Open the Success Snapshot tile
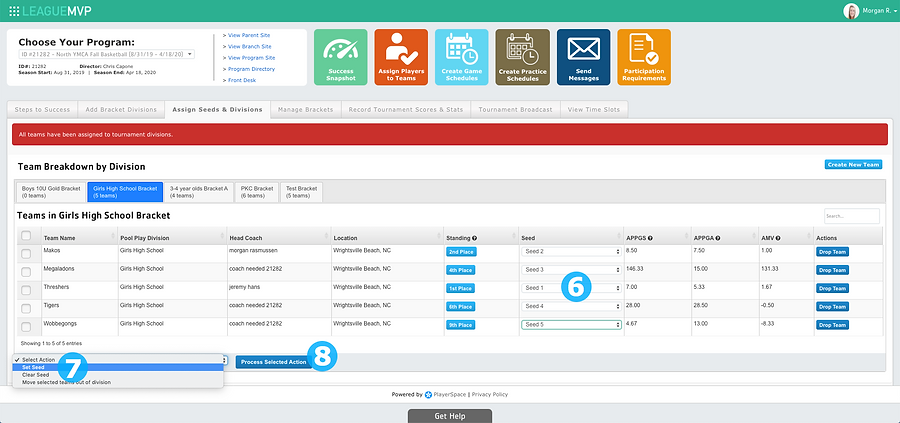Screen dimensions: 900x423 pos(340,57)
